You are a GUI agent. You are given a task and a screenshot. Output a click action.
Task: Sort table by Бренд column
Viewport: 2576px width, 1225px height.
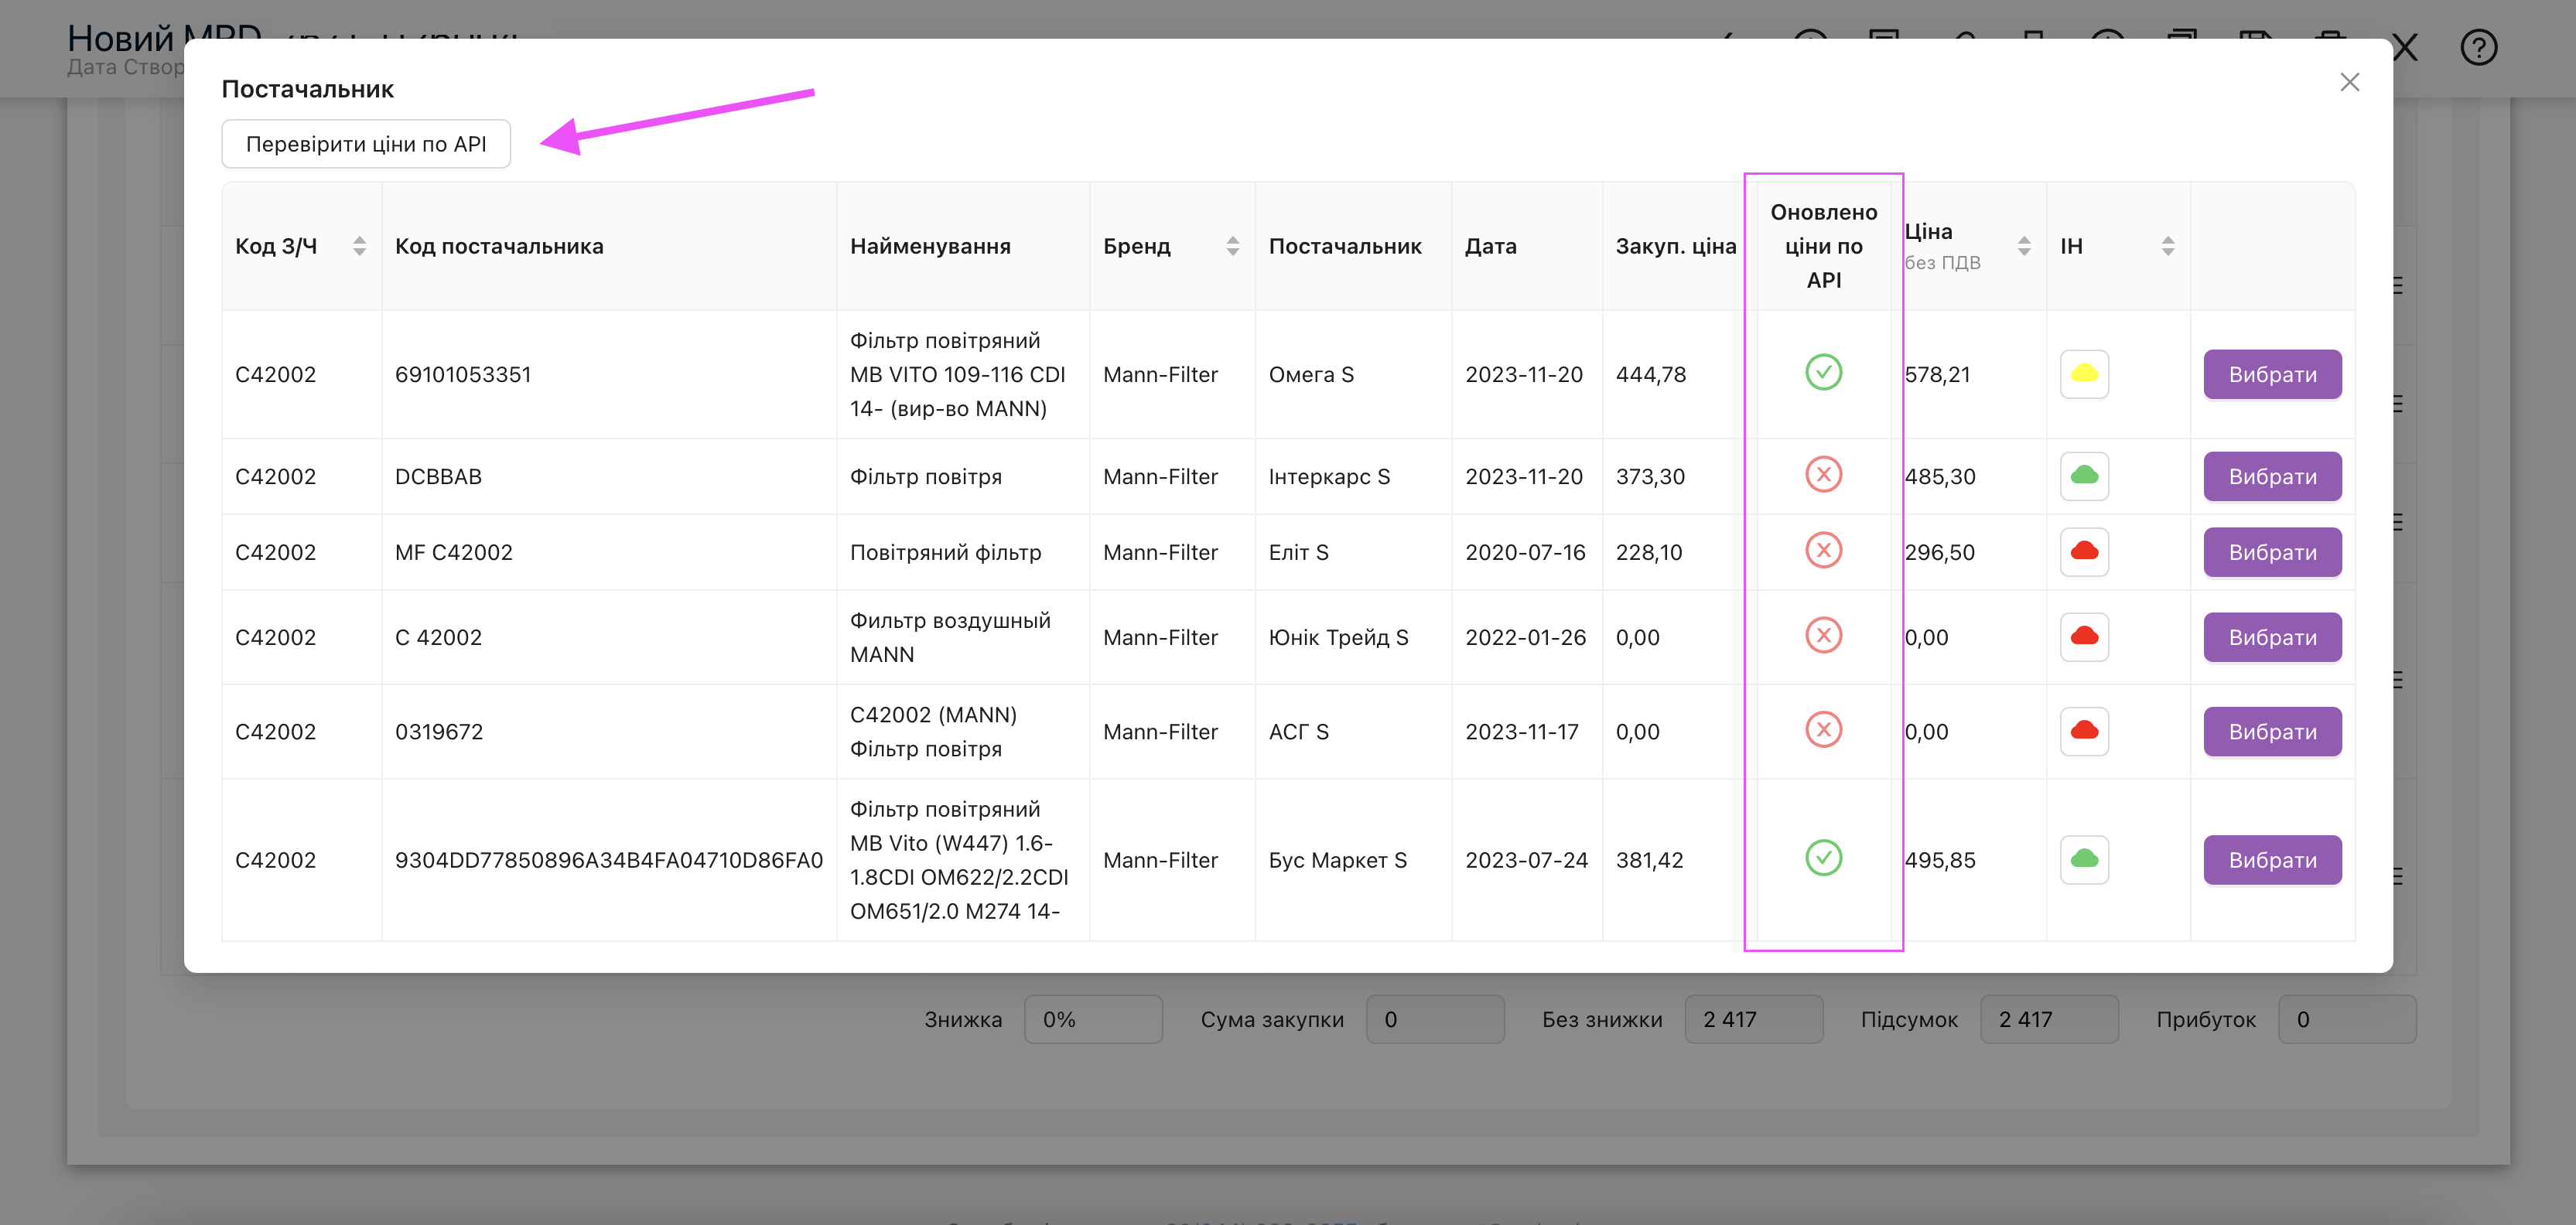pos(1232,246)
